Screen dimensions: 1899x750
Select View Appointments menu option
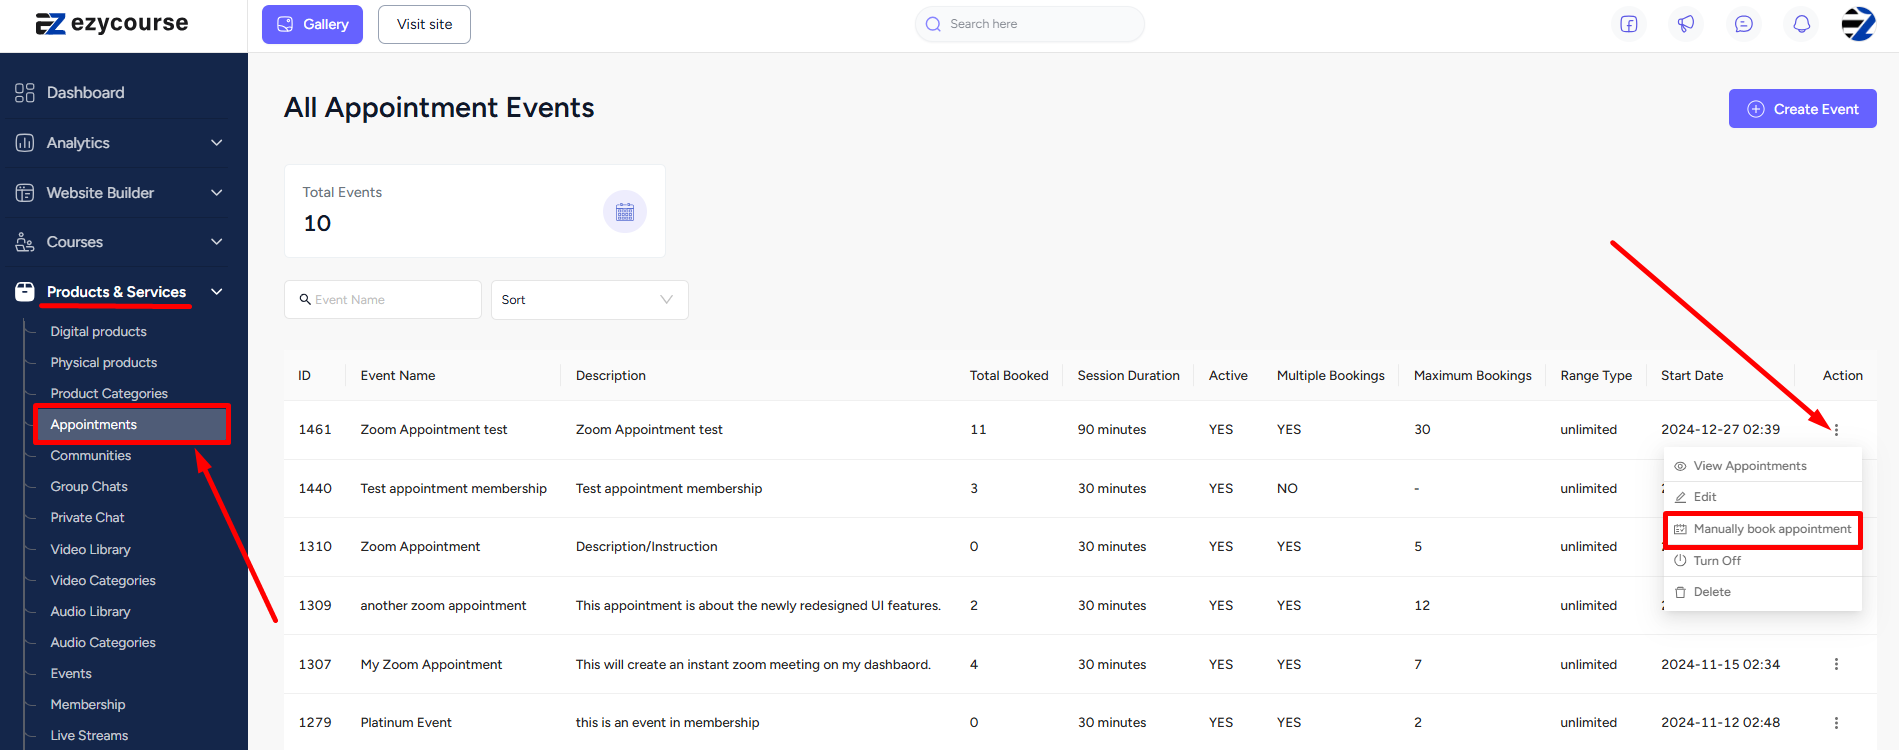(1763, 466)
